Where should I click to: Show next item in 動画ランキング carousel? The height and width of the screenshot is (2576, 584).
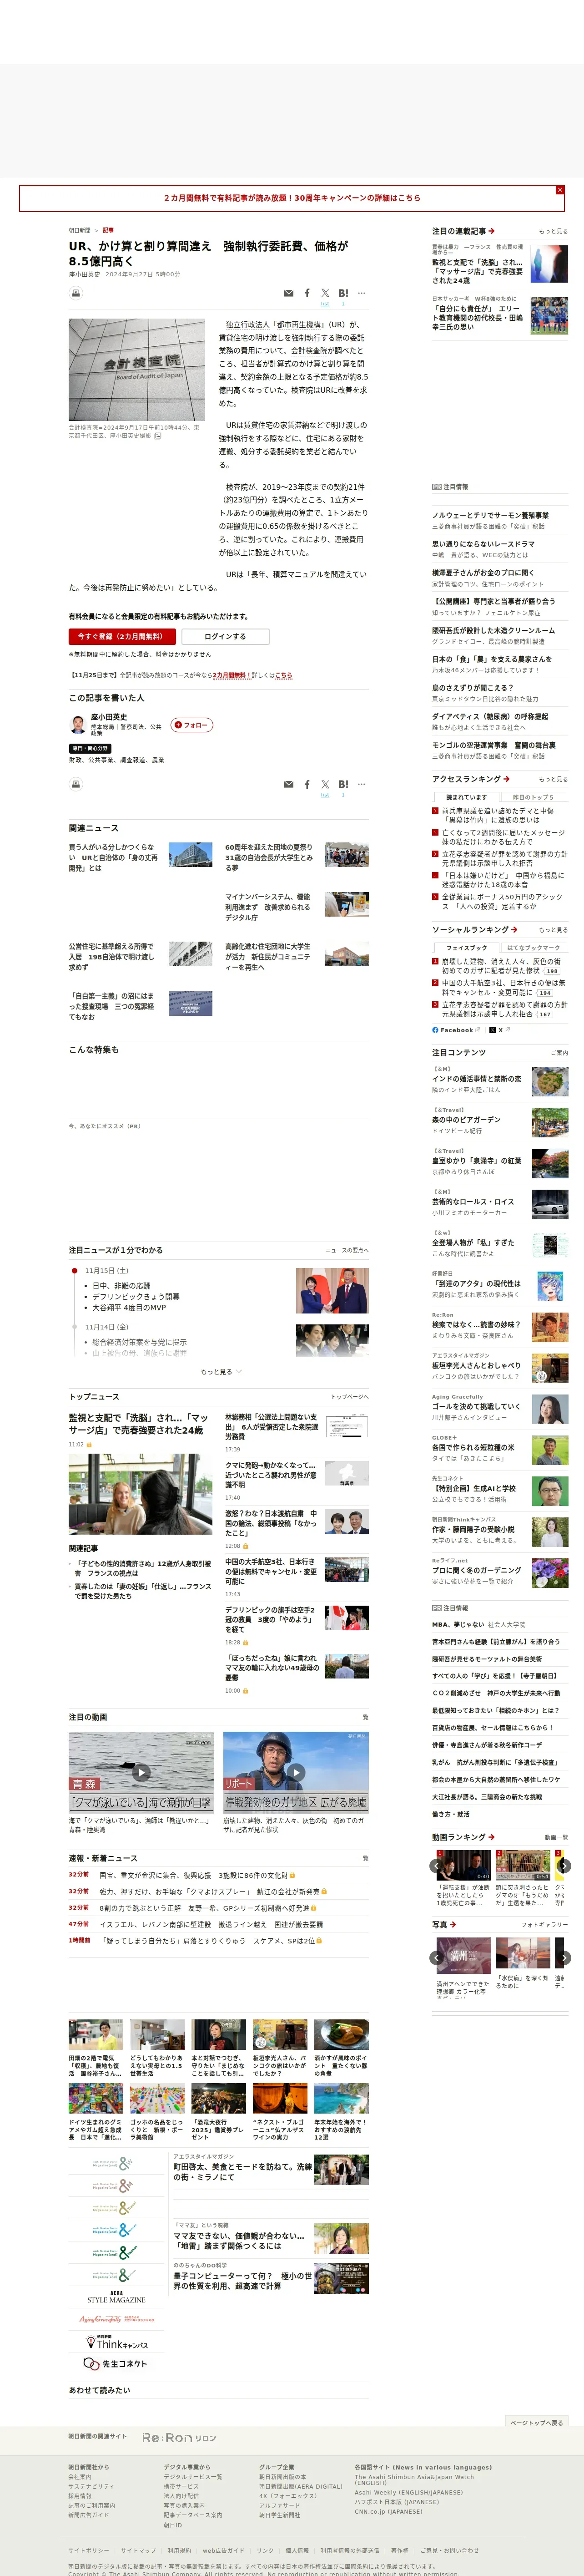click(x=563, y=1865)
